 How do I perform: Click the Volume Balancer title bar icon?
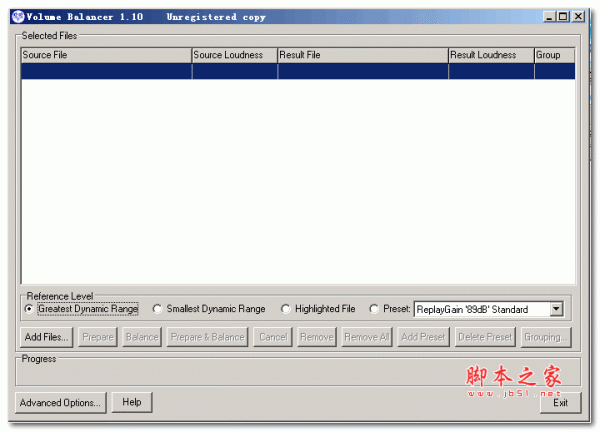tap(18, 17)
